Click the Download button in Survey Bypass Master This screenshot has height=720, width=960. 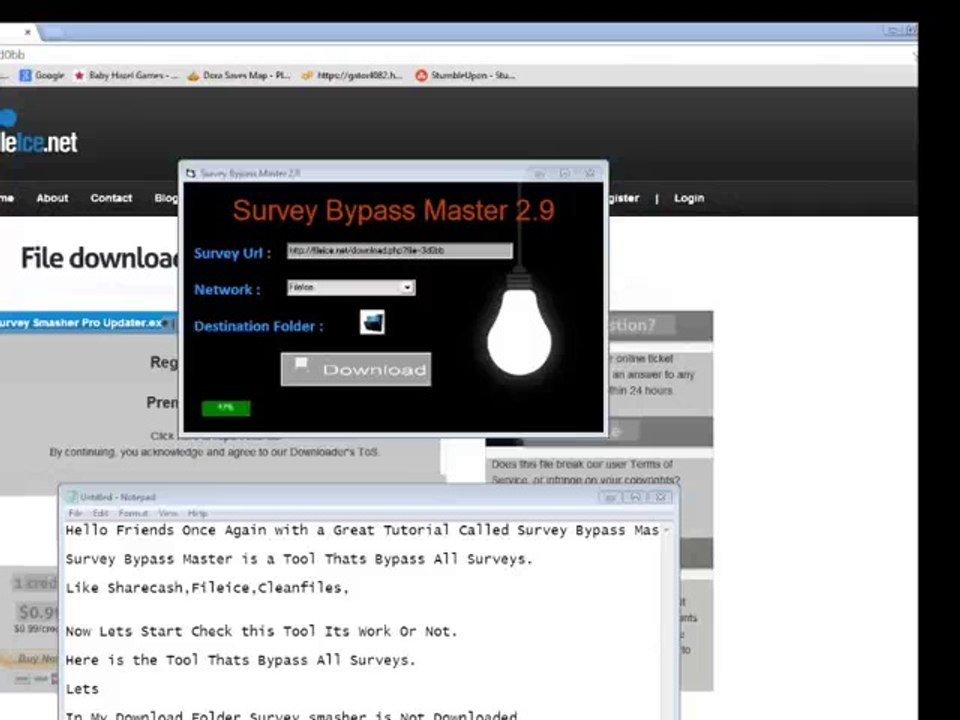356,369
